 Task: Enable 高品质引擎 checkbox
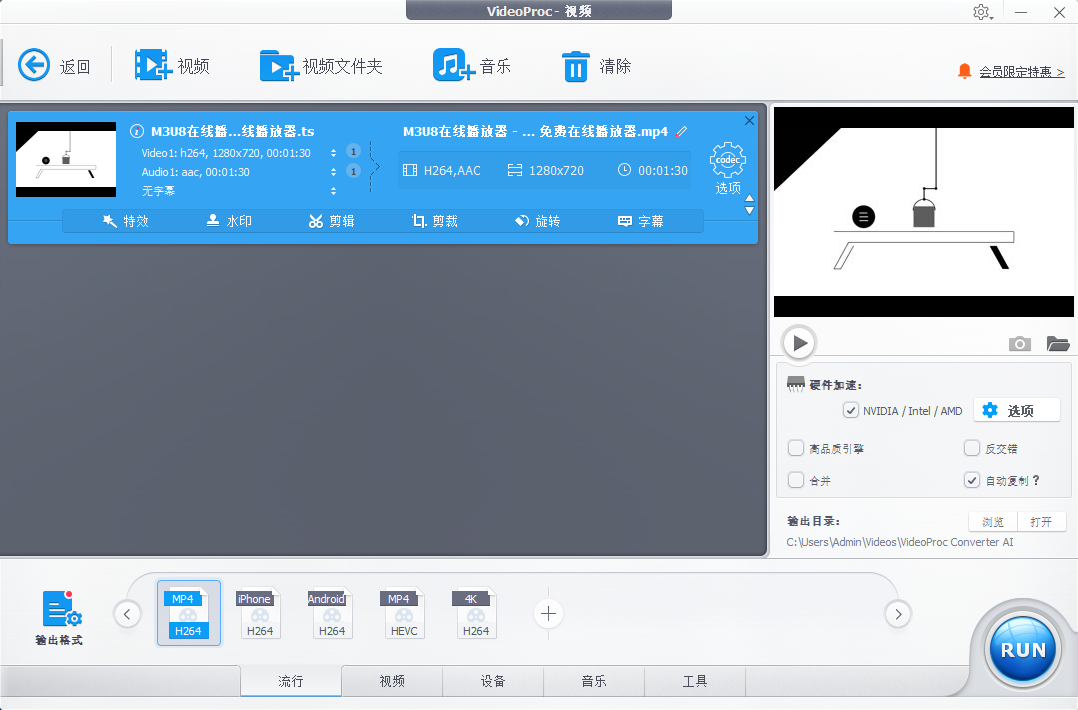point(795,448)
